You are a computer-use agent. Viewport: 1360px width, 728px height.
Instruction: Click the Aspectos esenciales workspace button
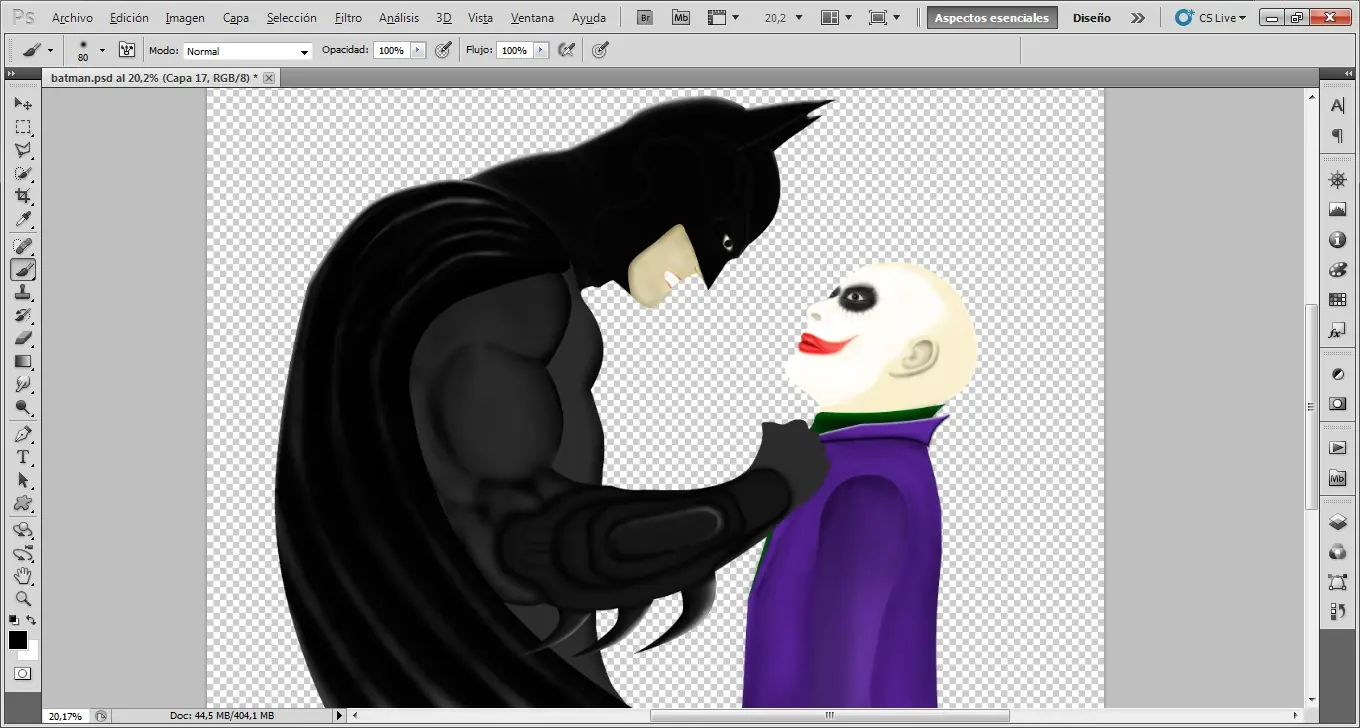[x=991, y=17]
